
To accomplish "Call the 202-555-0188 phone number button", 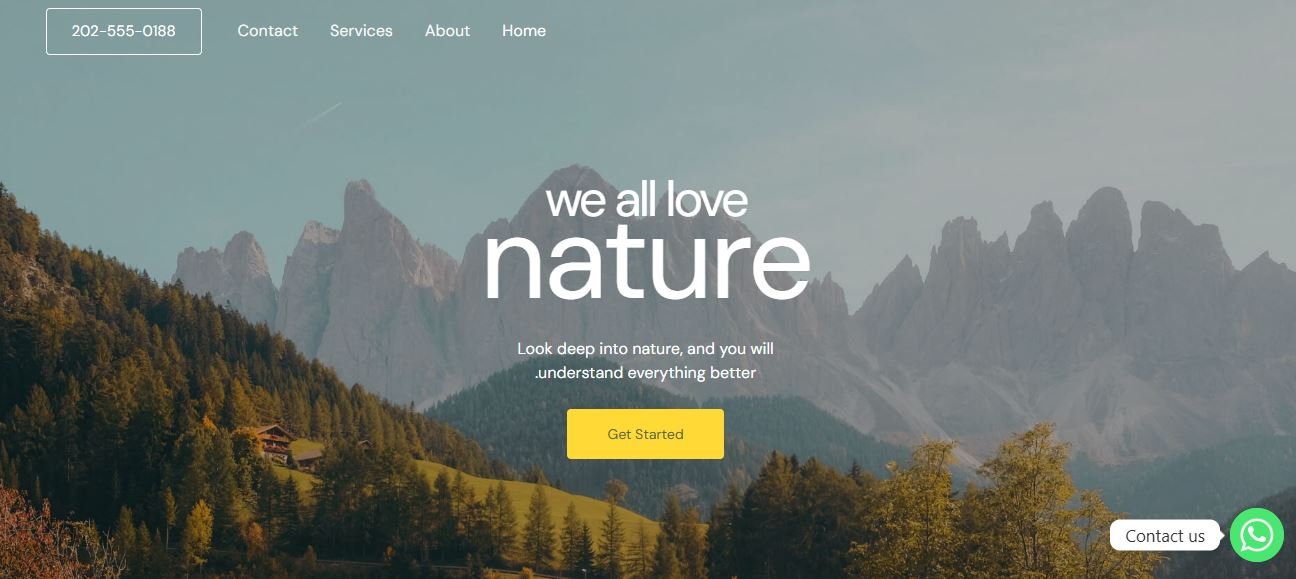I will 124,31.
